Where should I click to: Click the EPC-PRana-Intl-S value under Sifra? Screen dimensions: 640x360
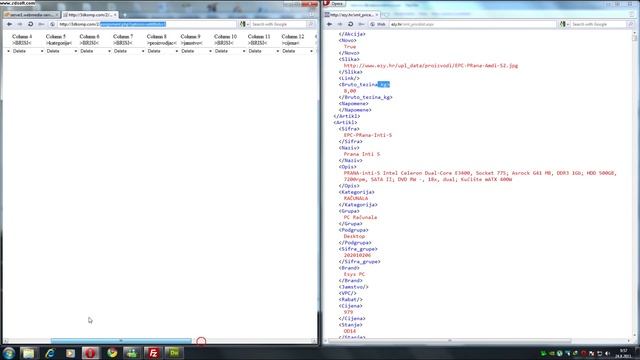pyautogui.click(x=367, y=135)
